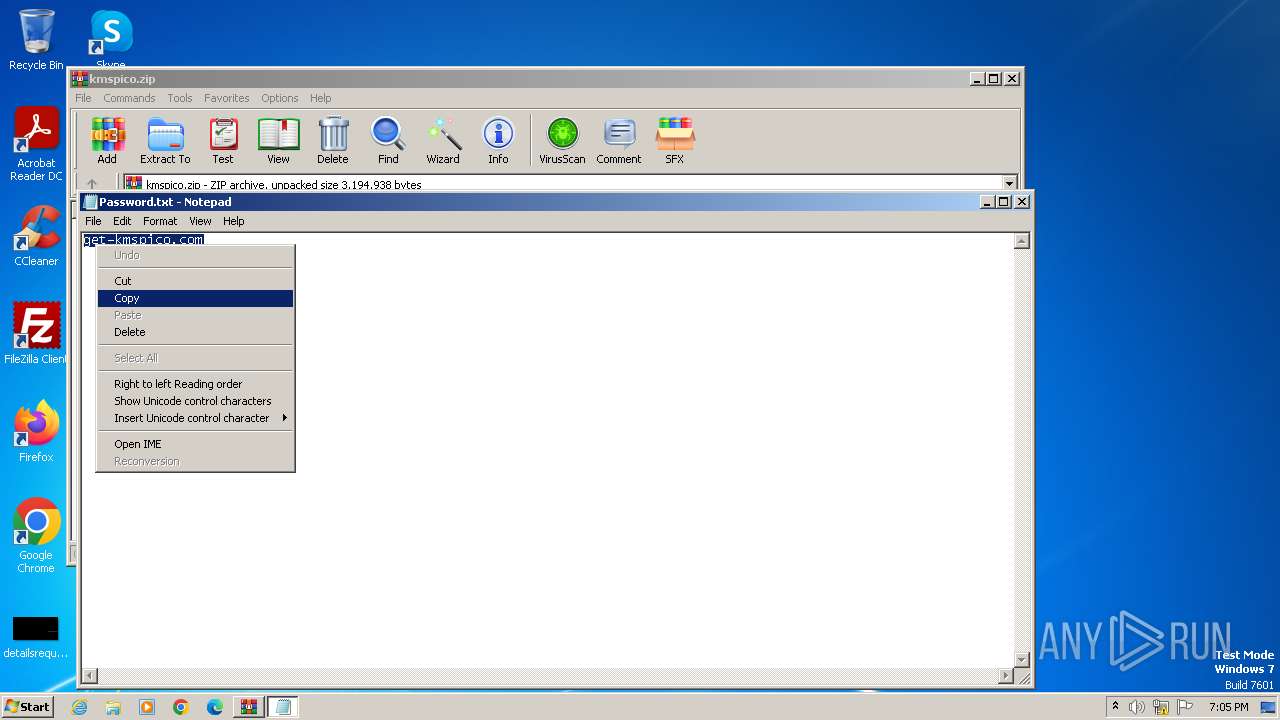Click the Find magnifier icon
This screenshot has height=720, width=1280.
[x=388, y=140]
